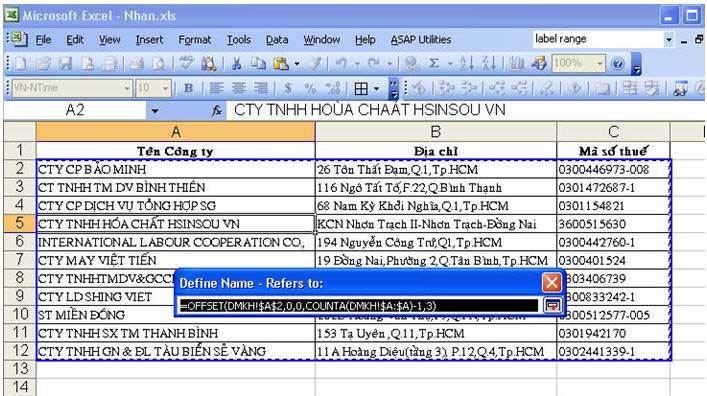This screenshot has width=707, height=396.
Task: Open the font size 10 dropdown
Action: (x=165, y=88)
